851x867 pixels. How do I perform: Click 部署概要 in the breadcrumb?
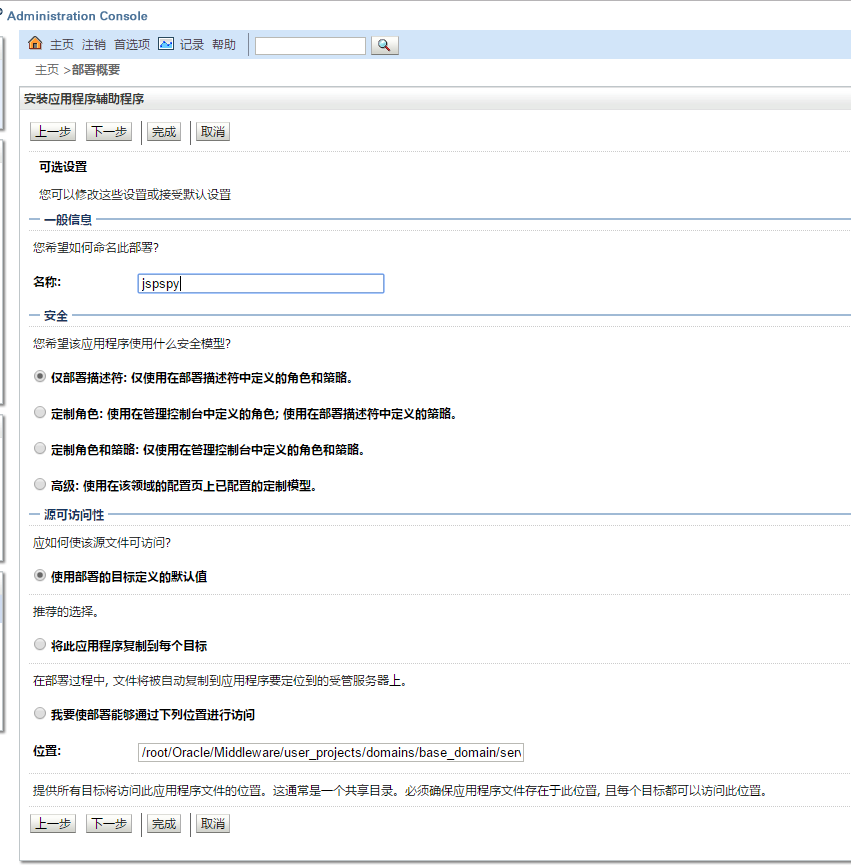96,70
